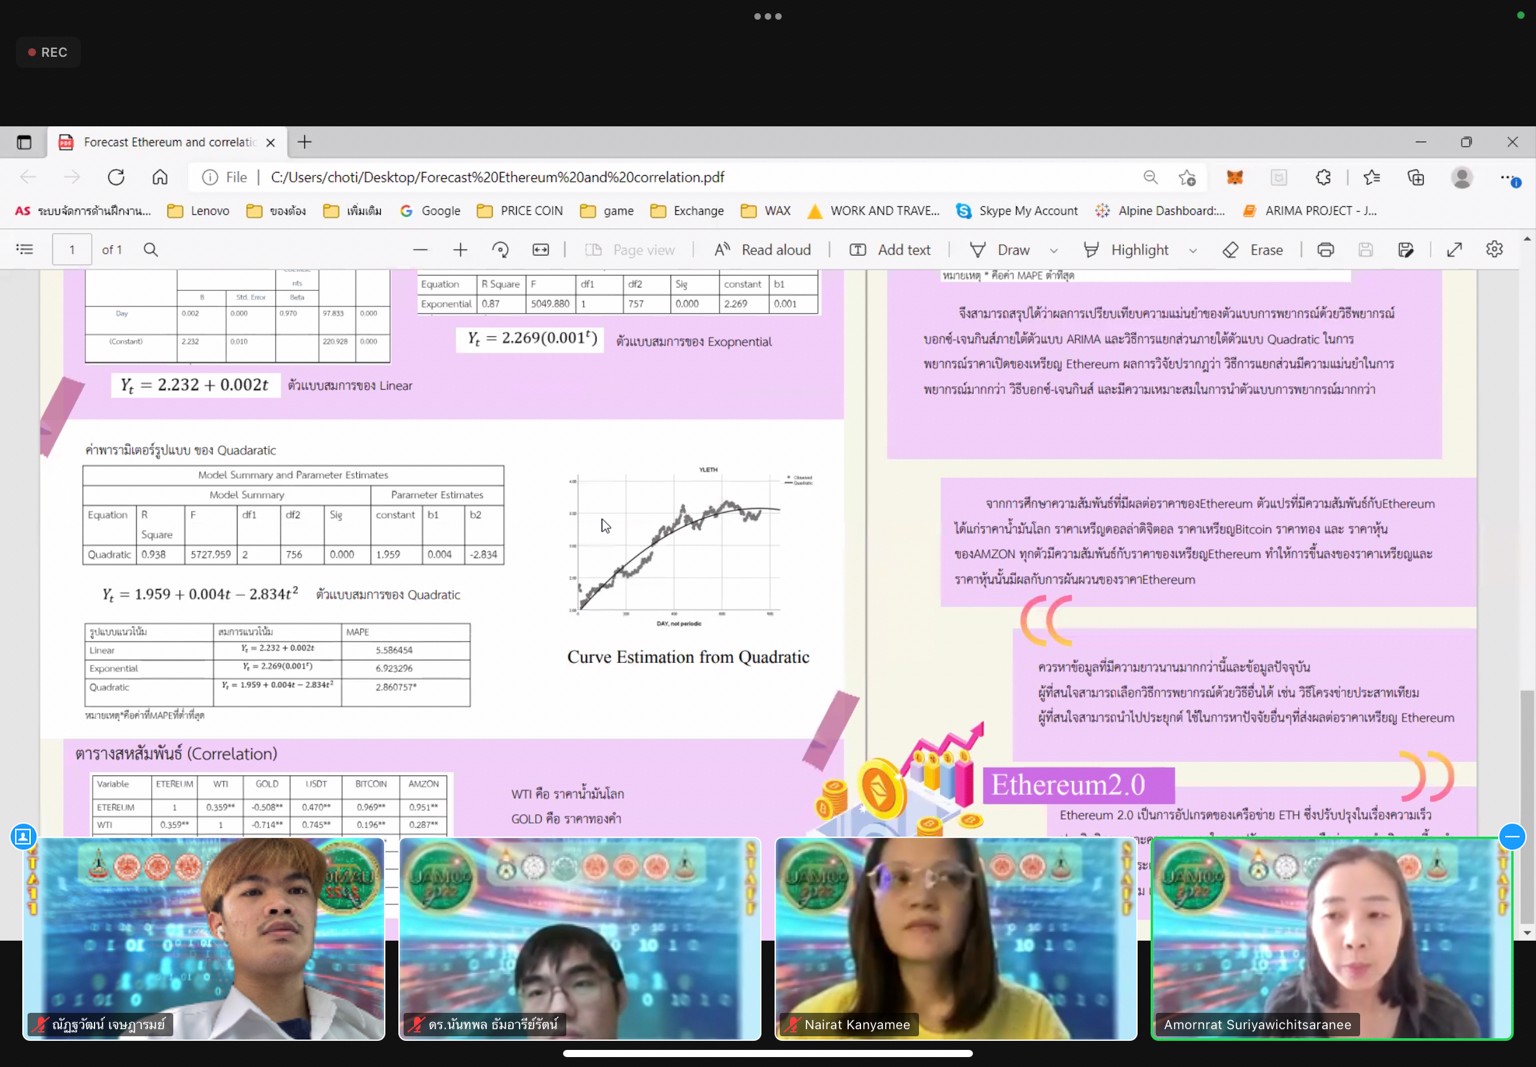Open the WORK AND TRAVEL bookmark
This screenshot has height=1067, width=1536.
coord(873,211)
